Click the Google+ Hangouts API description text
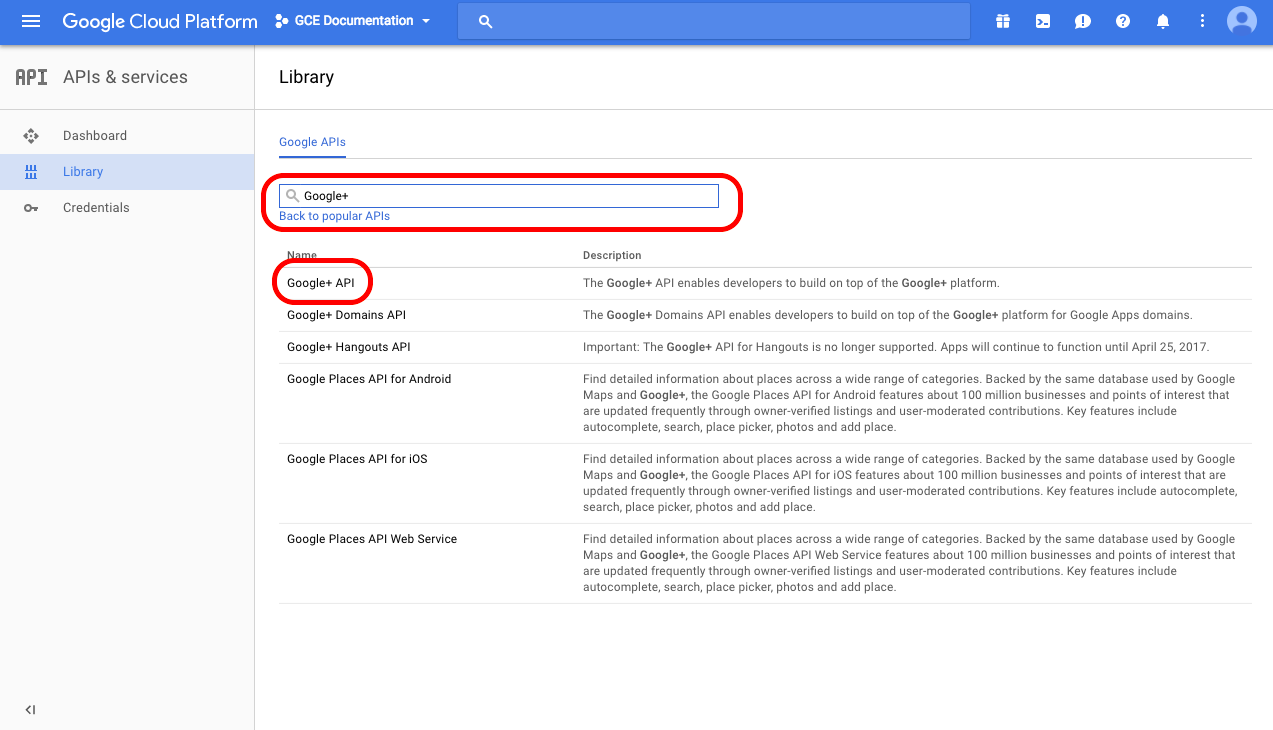 896,347
